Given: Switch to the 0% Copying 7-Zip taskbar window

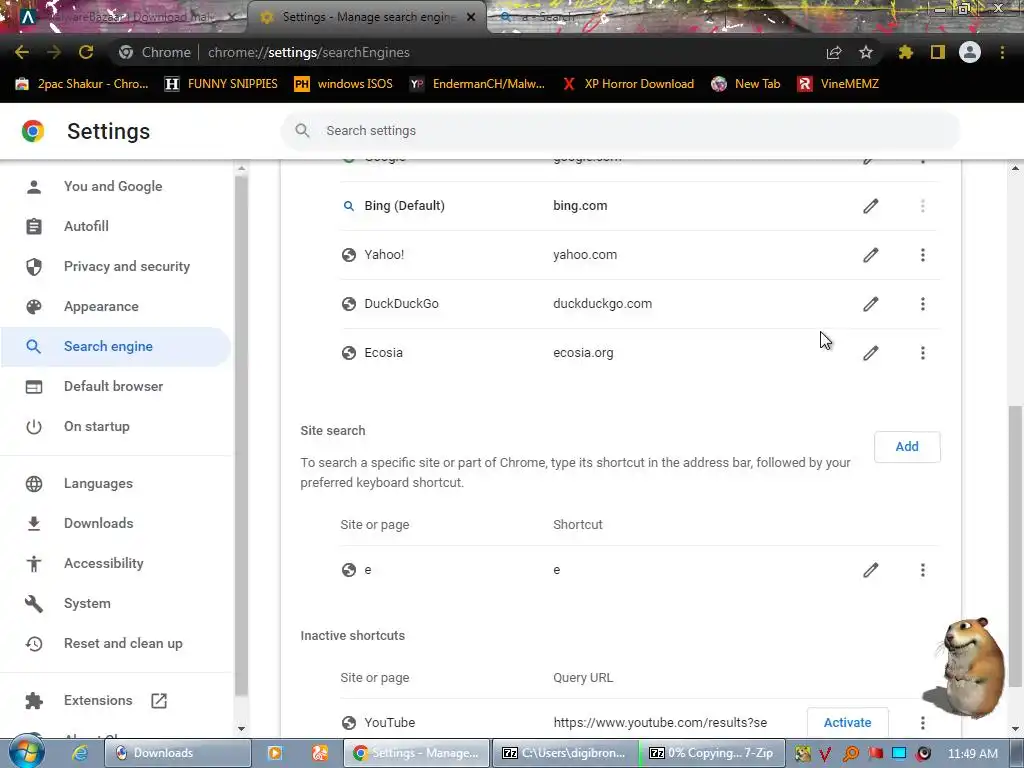Looking at the screenshot, I should click(711, 753).
